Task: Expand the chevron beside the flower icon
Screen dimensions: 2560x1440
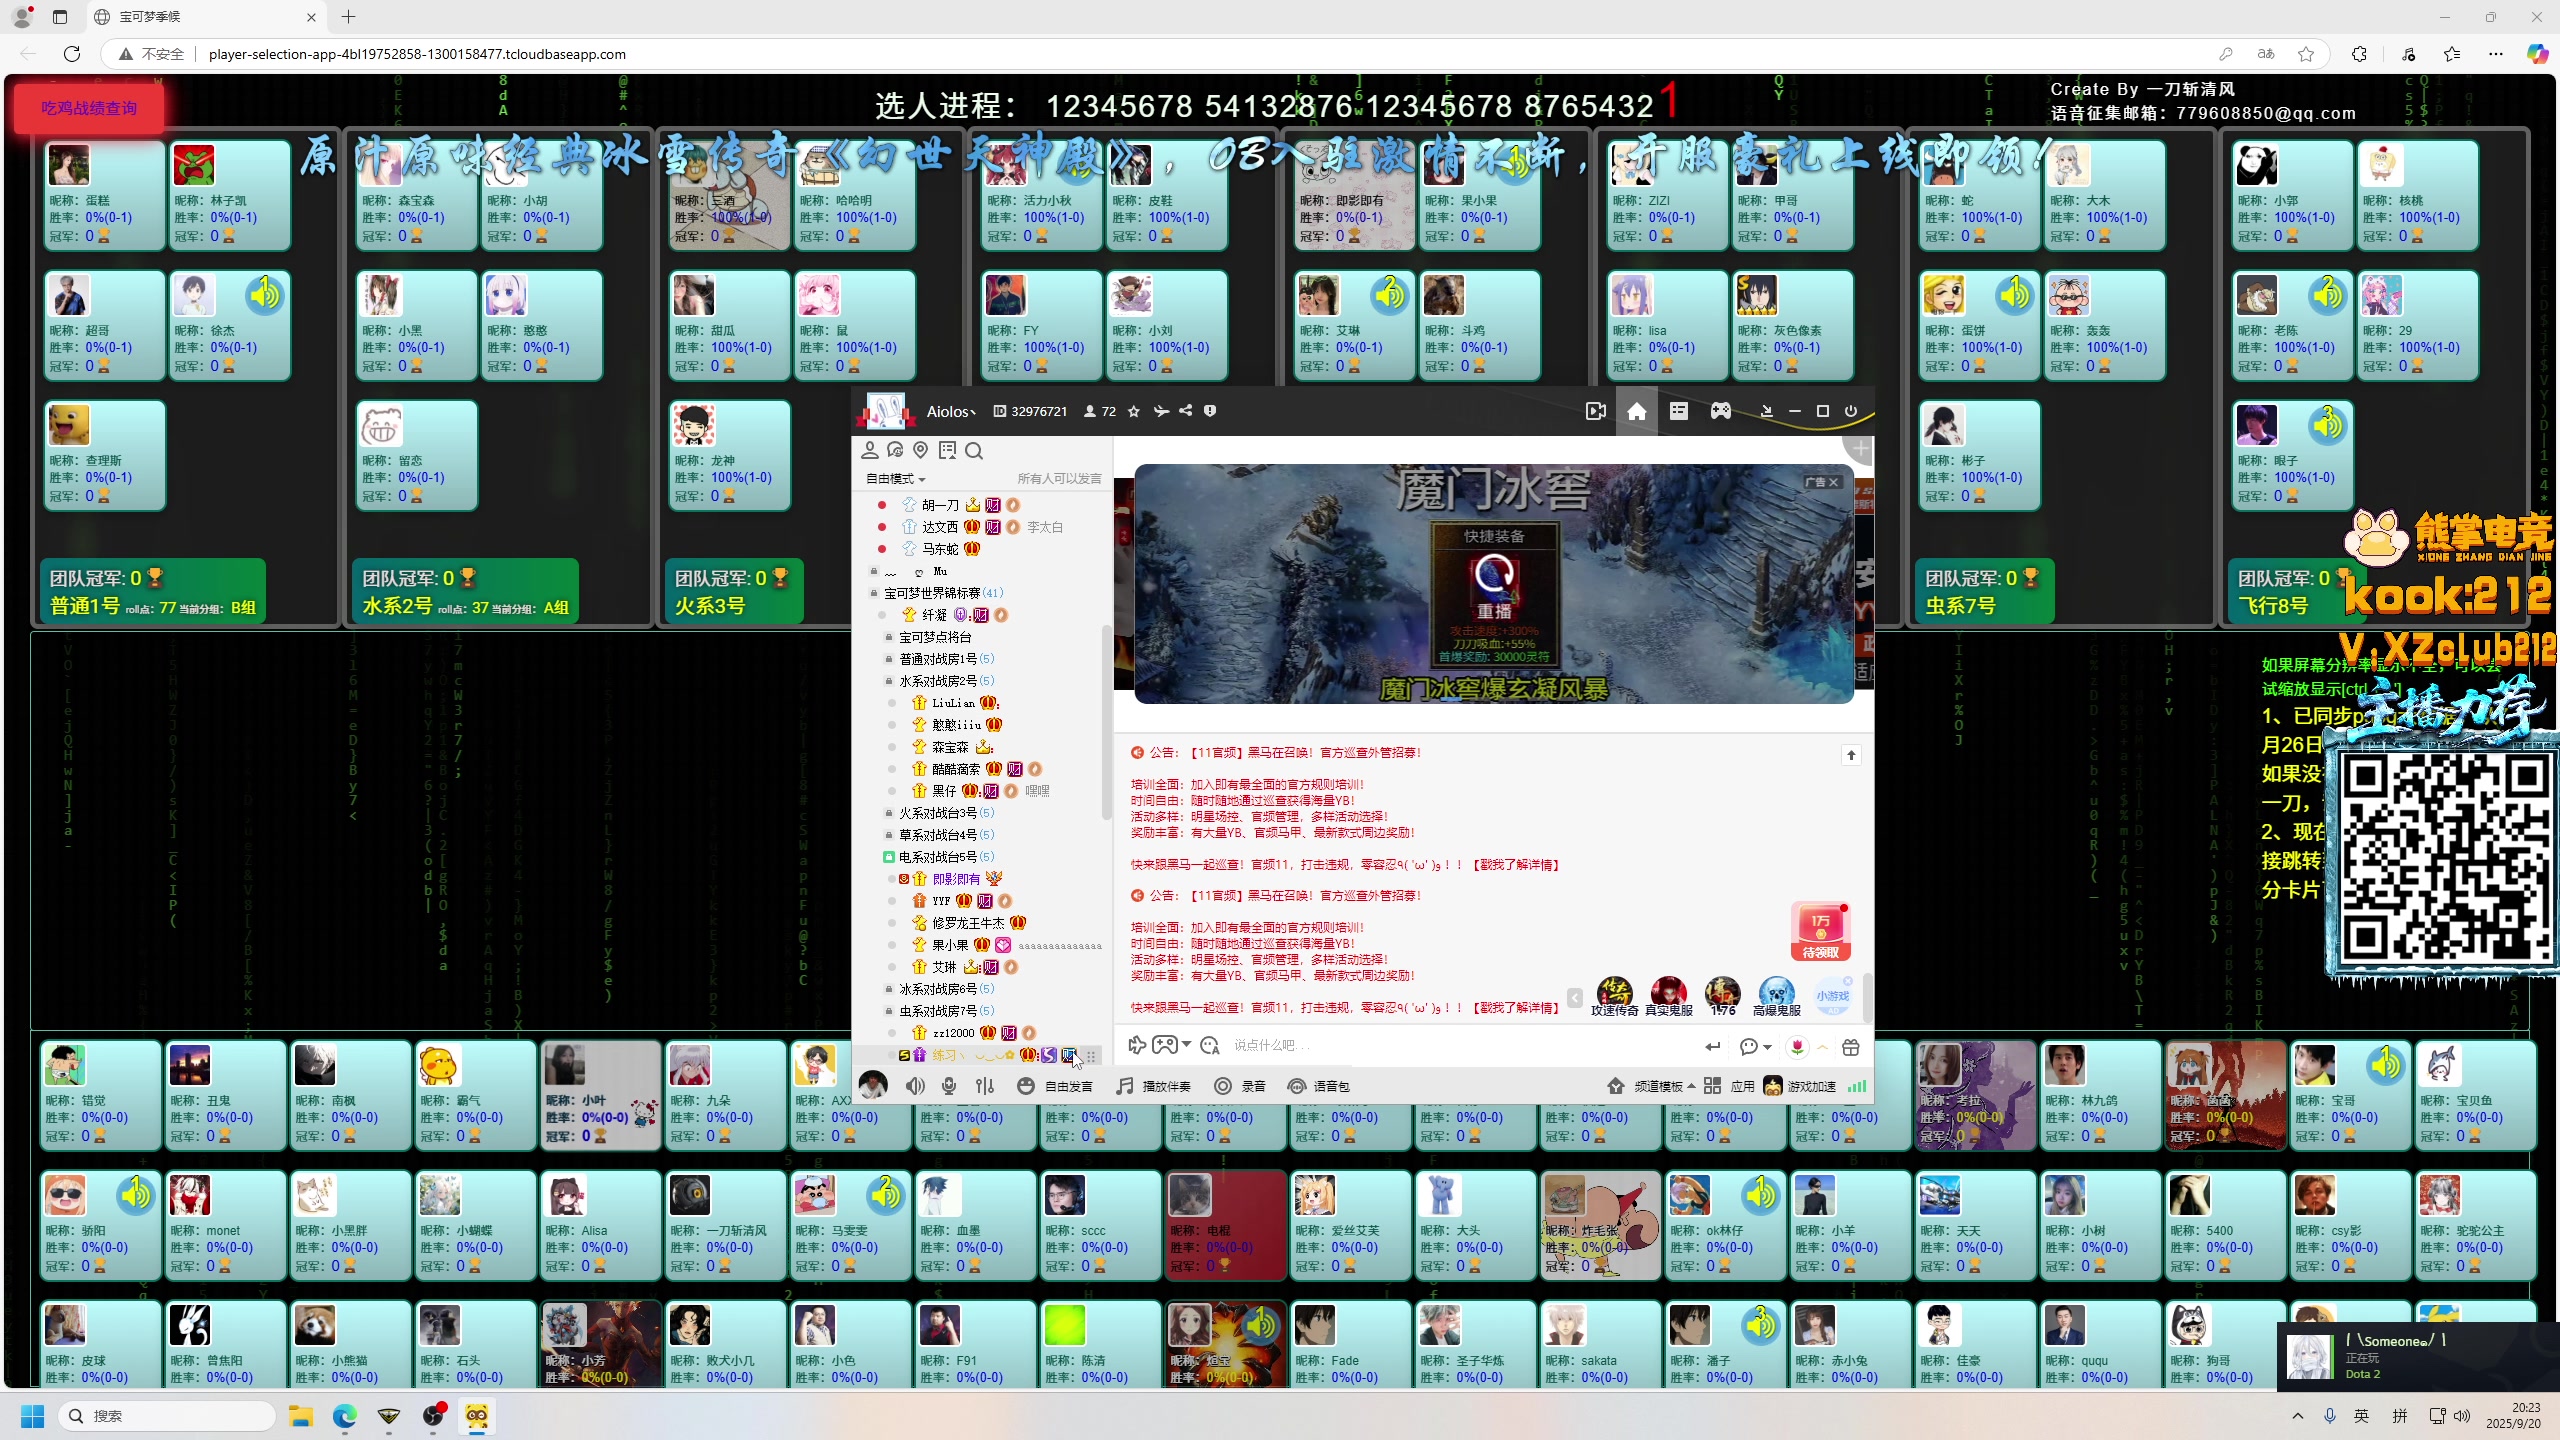Action: point(1823,1046)
